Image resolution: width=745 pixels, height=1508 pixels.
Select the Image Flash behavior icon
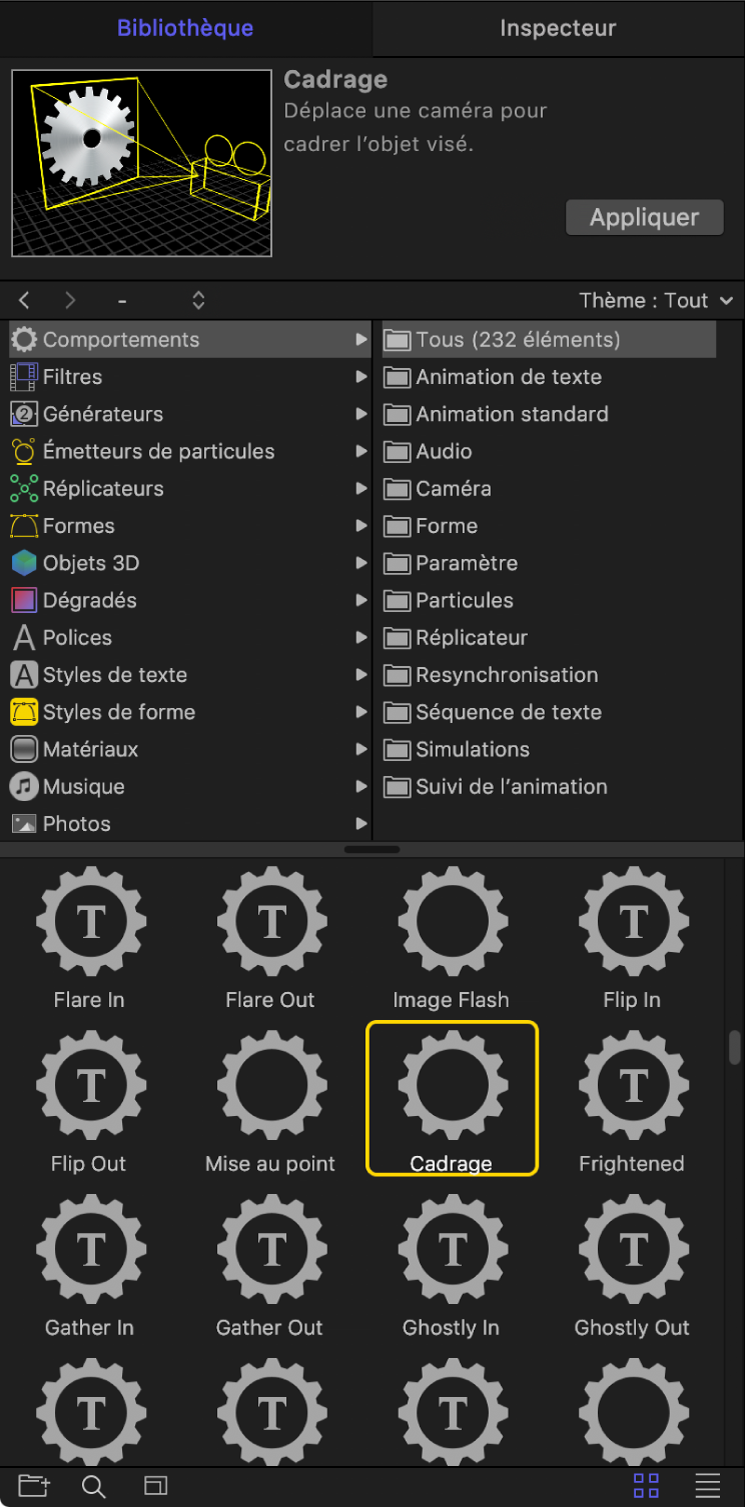[x=451, y=921]
